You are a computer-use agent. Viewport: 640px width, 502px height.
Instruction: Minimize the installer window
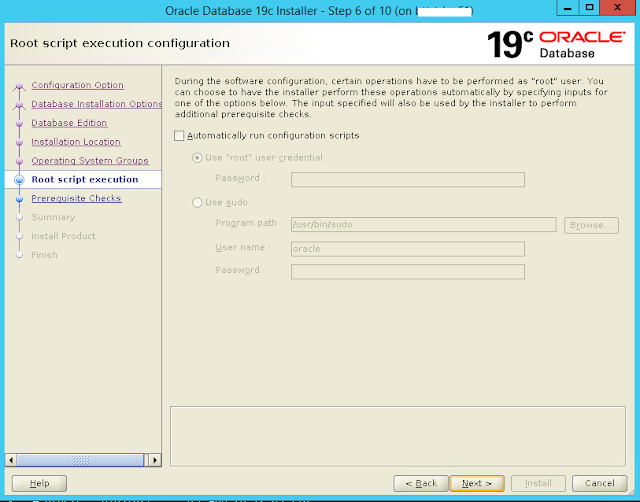[567, 8]
